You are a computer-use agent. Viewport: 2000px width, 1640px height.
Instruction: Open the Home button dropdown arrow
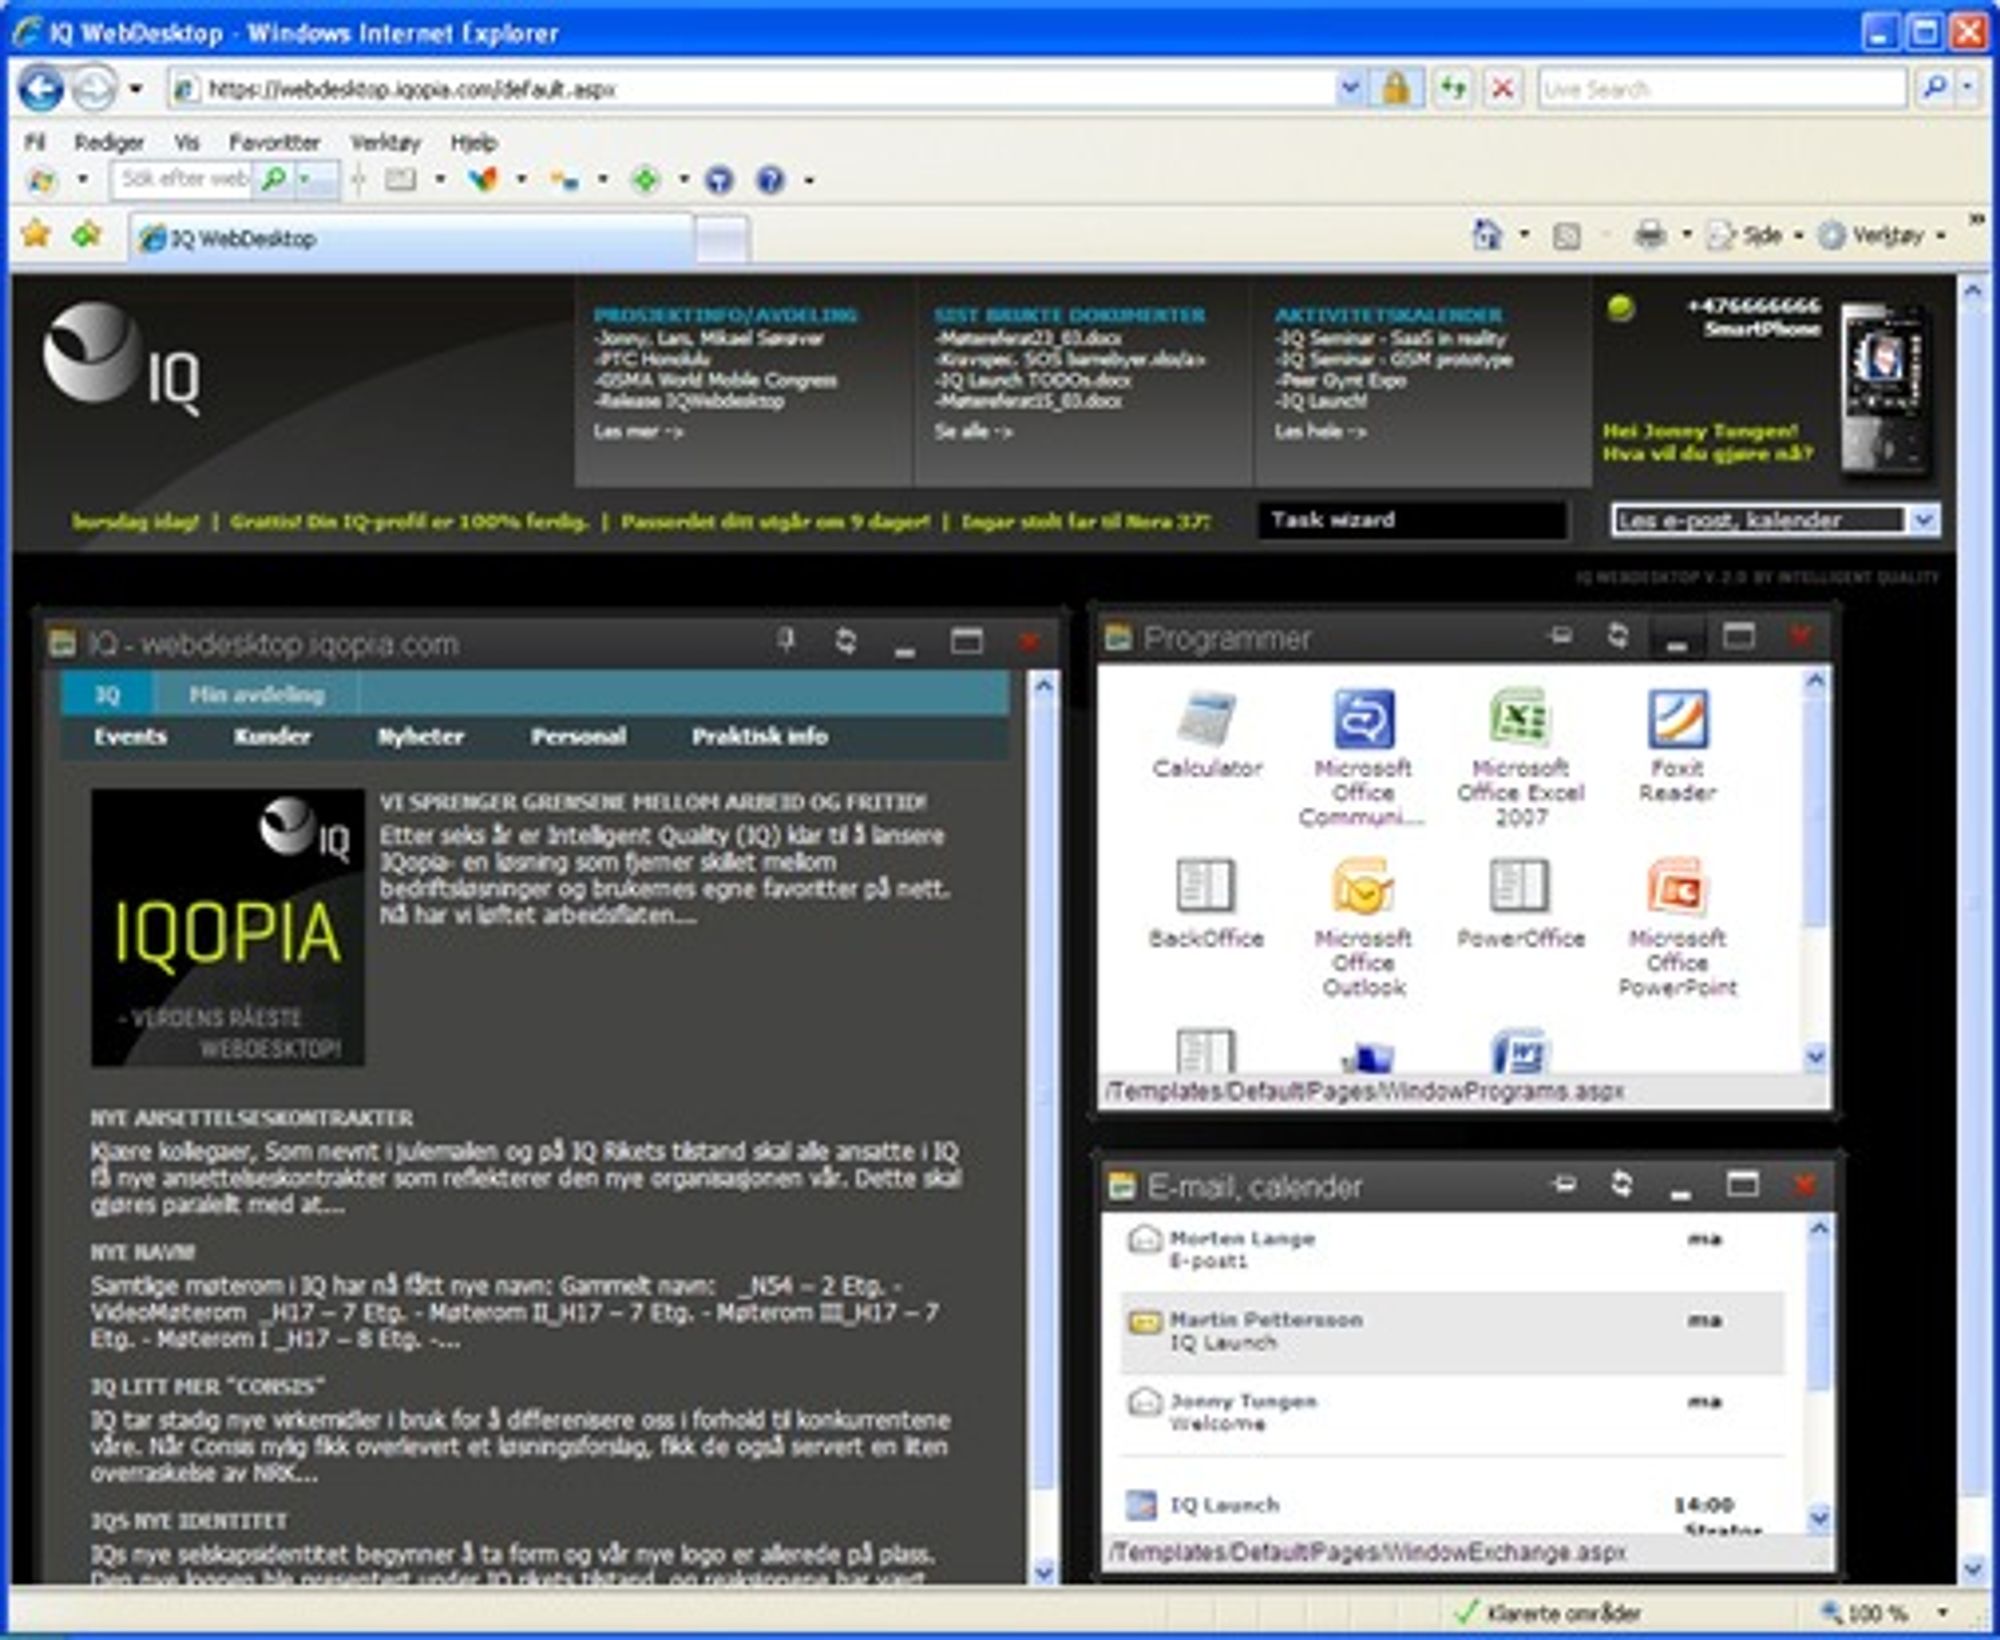point(1524,236)
